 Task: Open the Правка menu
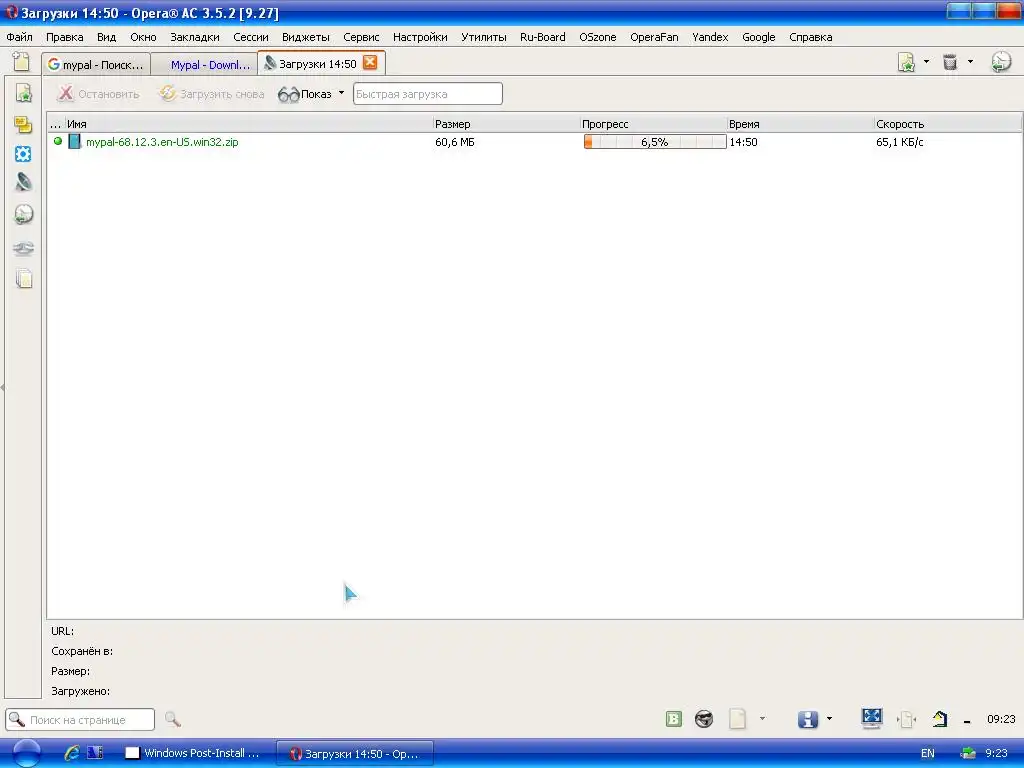click(x=65, y=37)
